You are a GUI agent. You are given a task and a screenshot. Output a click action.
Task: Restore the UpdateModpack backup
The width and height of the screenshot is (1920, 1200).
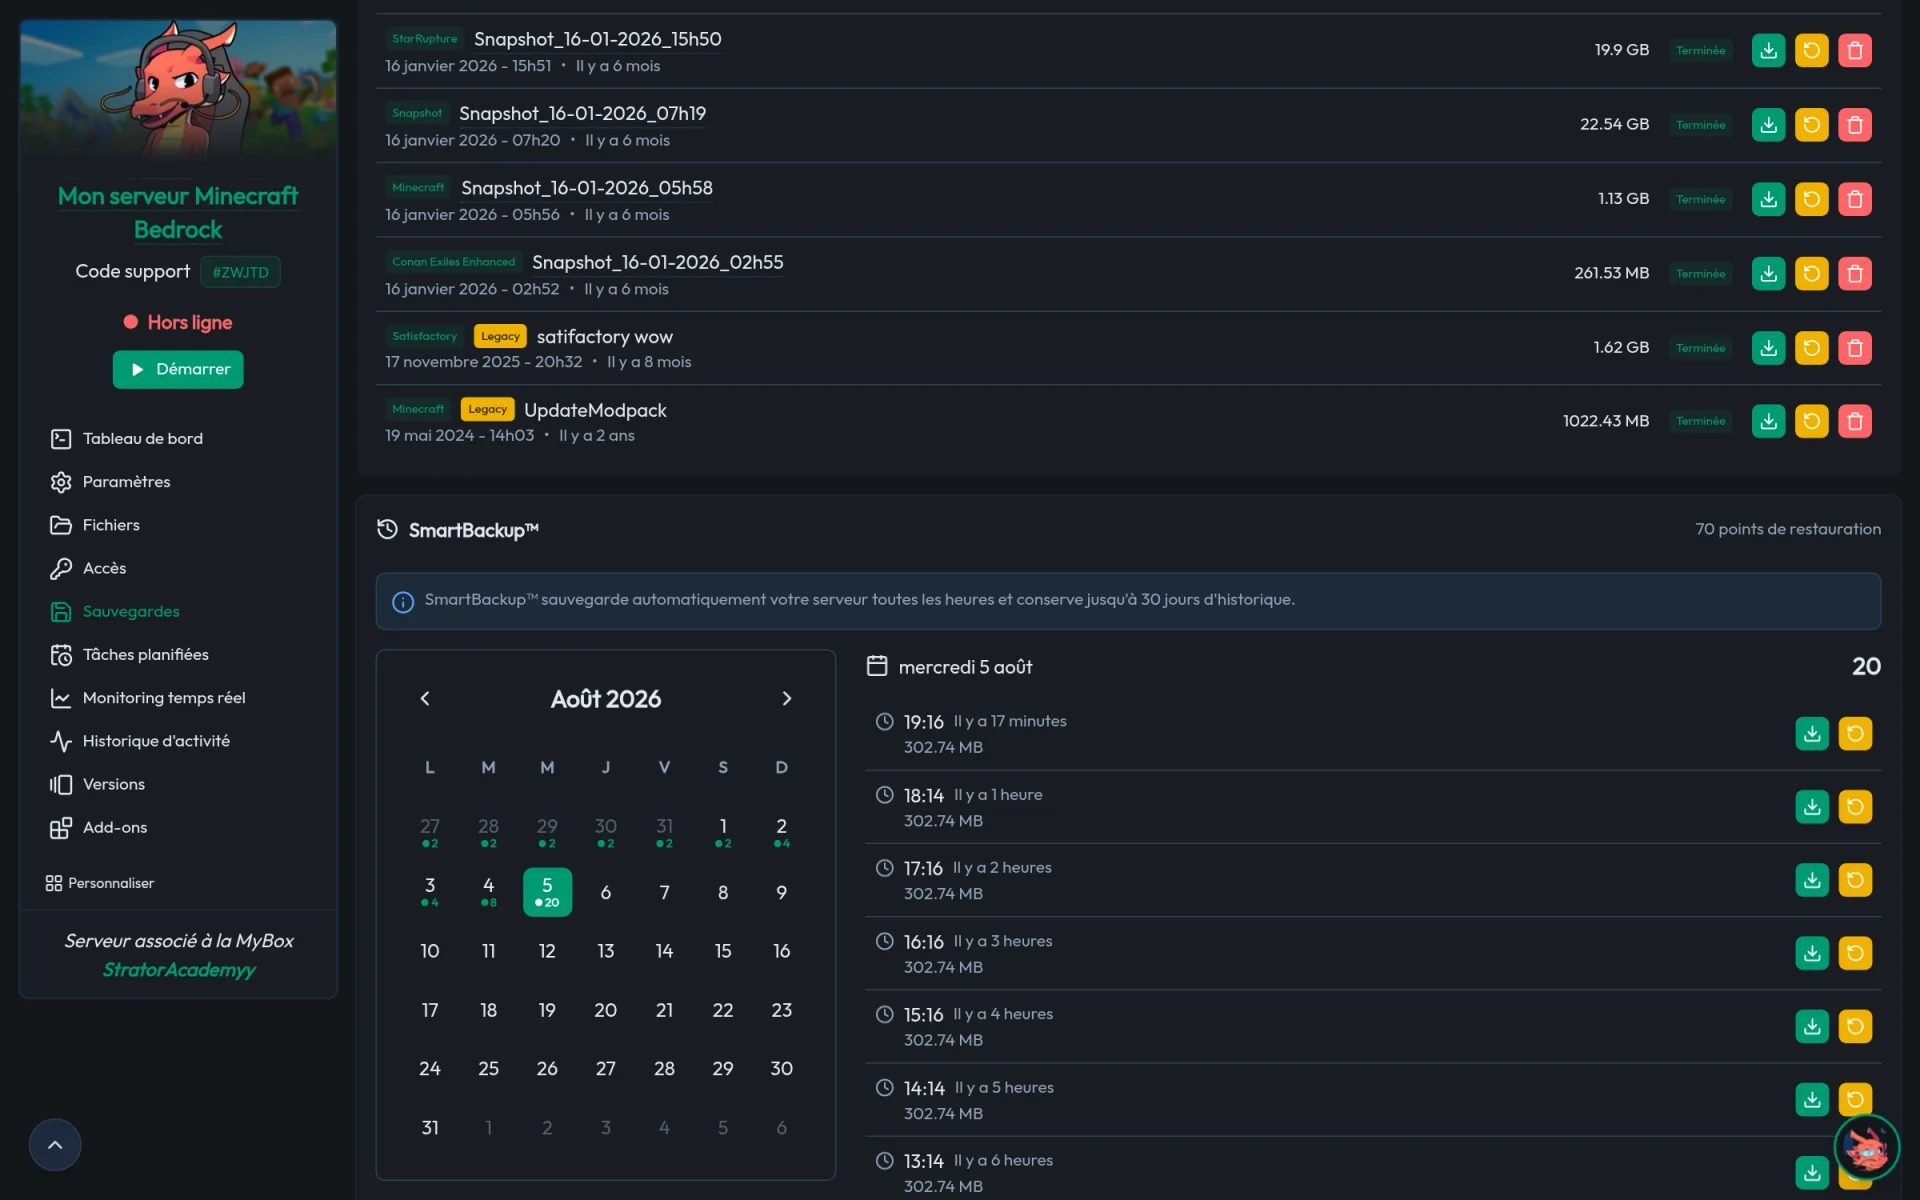point(1811,421)
